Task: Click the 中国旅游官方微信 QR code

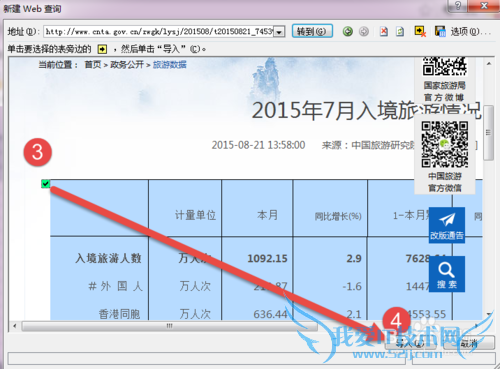Action: tap(445, 144)
